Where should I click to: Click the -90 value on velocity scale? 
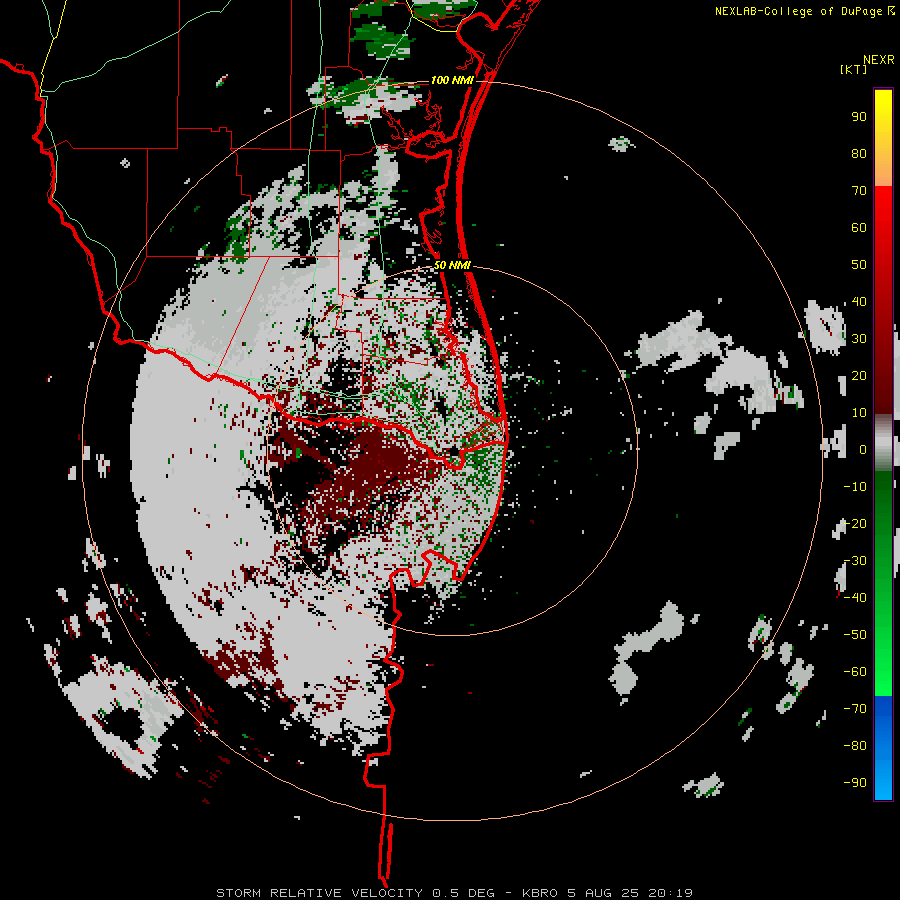(x=855, y=783)
